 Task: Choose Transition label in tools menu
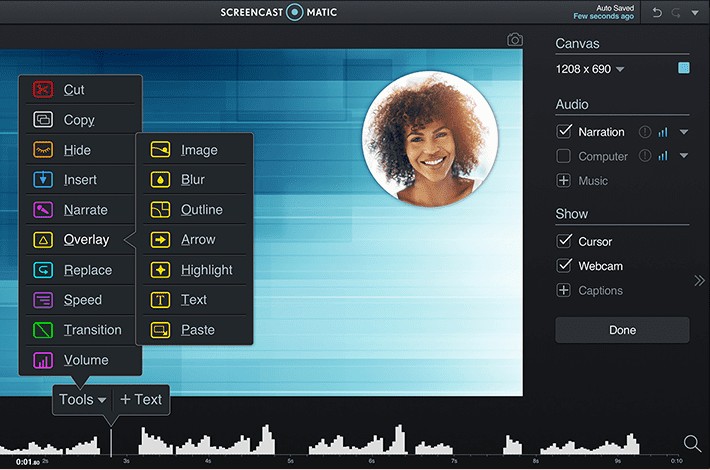coord(92,330)
